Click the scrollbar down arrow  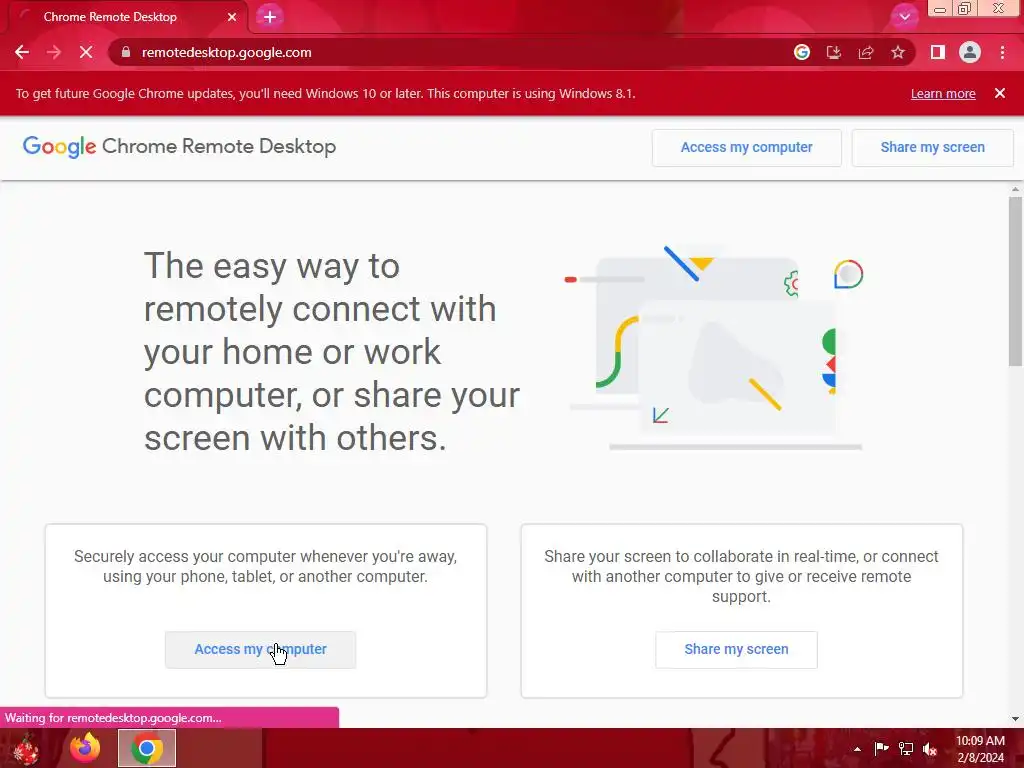pos(1015,719)
